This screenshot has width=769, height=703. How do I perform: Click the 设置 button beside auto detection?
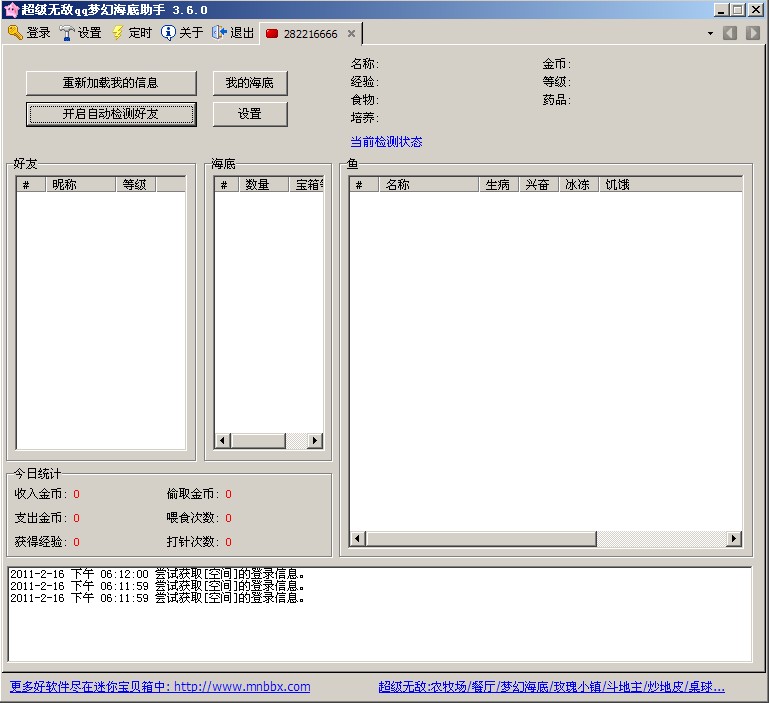(250, 114)
